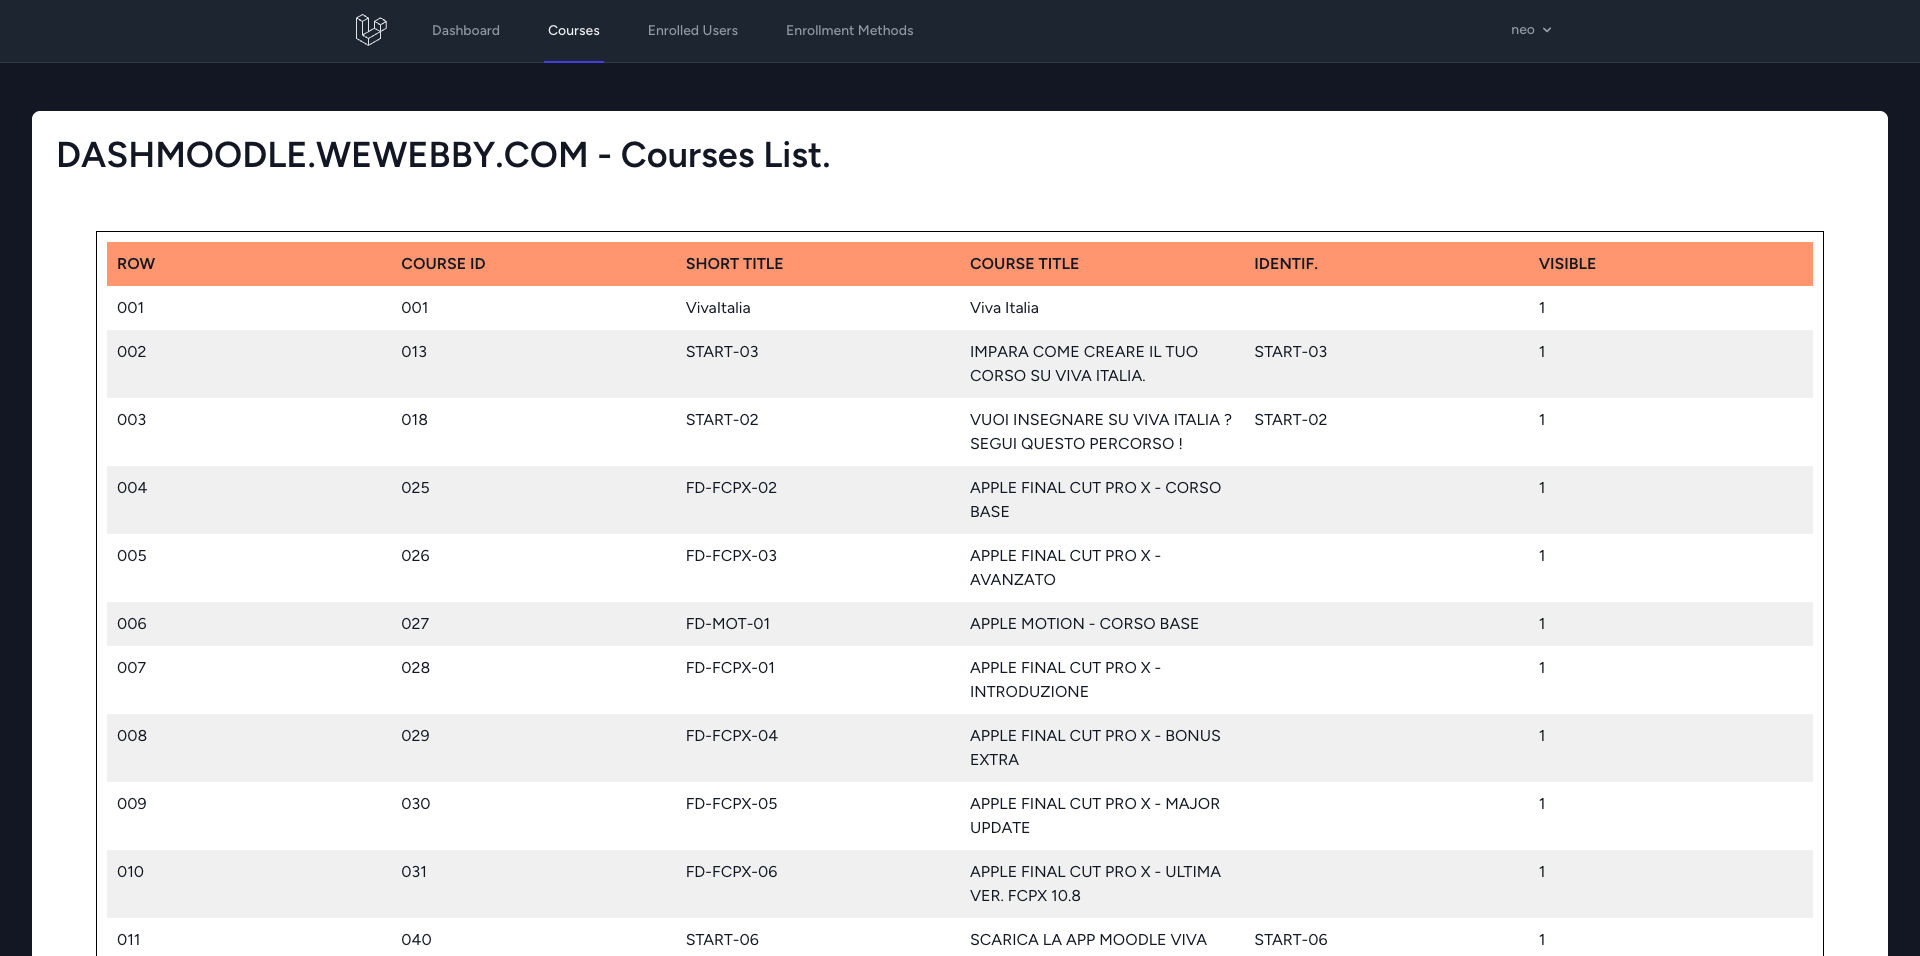Click short title START-02 cell
Screen dimensions: 1920x956
point(722,420)
